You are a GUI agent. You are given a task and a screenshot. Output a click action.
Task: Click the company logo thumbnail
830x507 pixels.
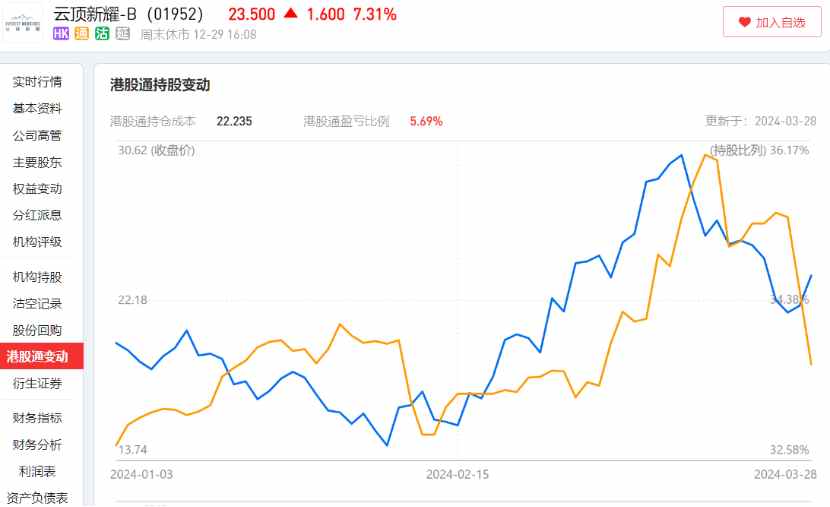(x=22, y=22)
